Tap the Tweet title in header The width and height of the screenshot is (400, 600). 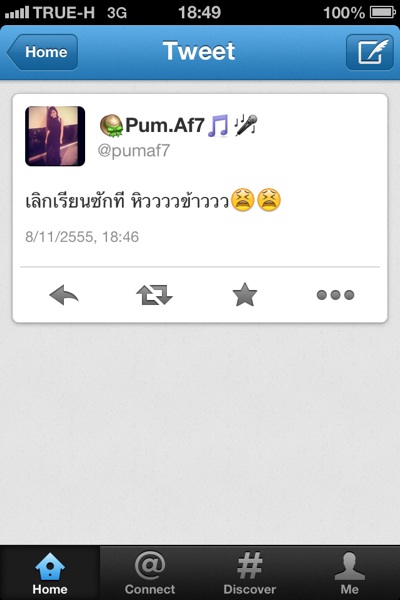click(x=199, y=51)
